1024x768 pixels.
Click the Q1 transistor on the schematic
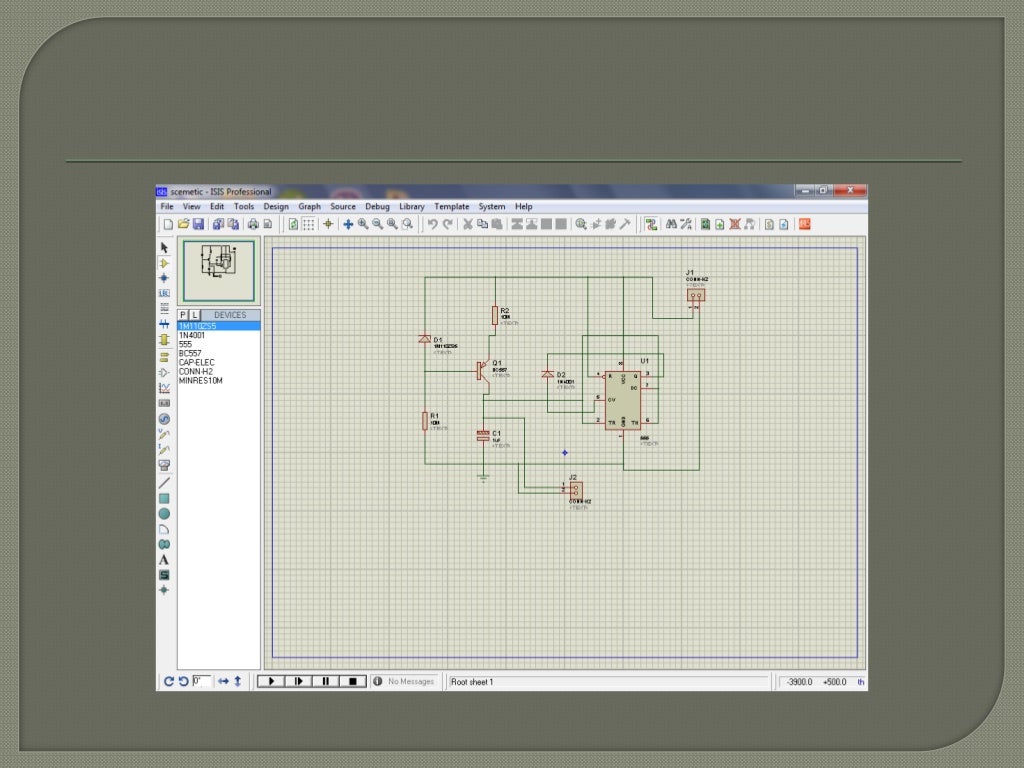(x=483, y=372)
